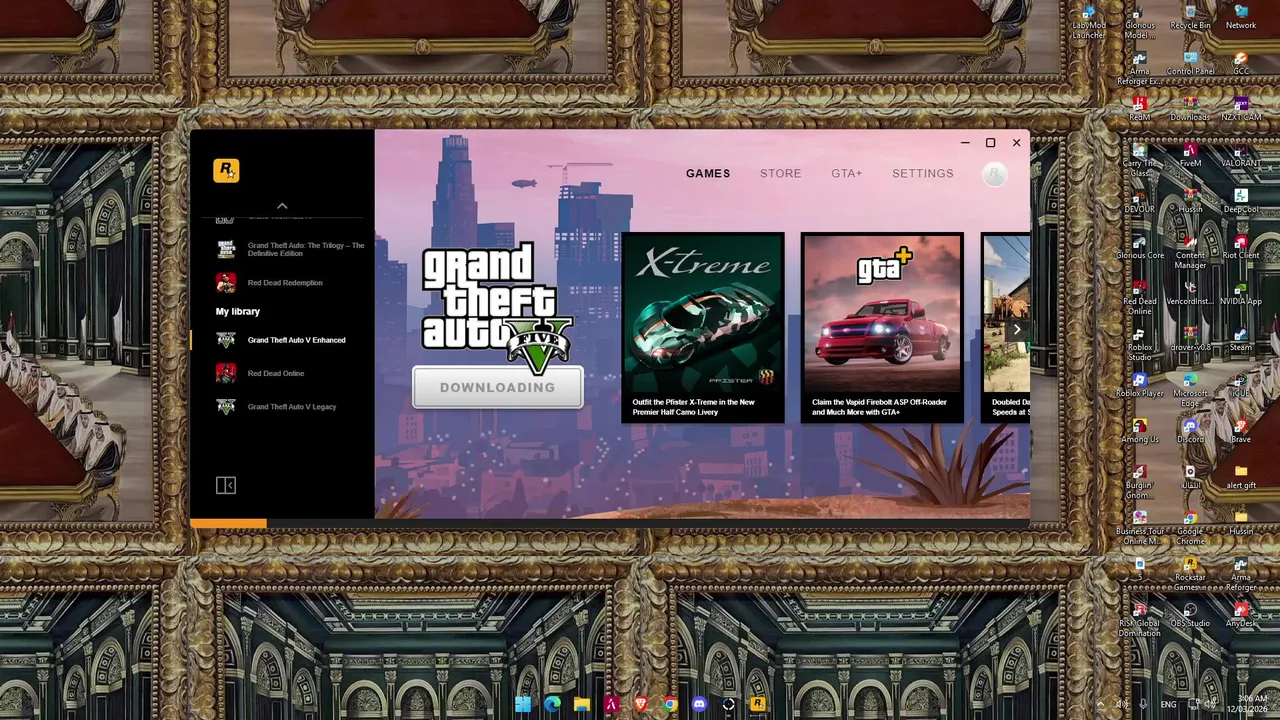This screenshot has height=720, width=1280.
Task: Click the orange download progress bar
Action: 229,523
